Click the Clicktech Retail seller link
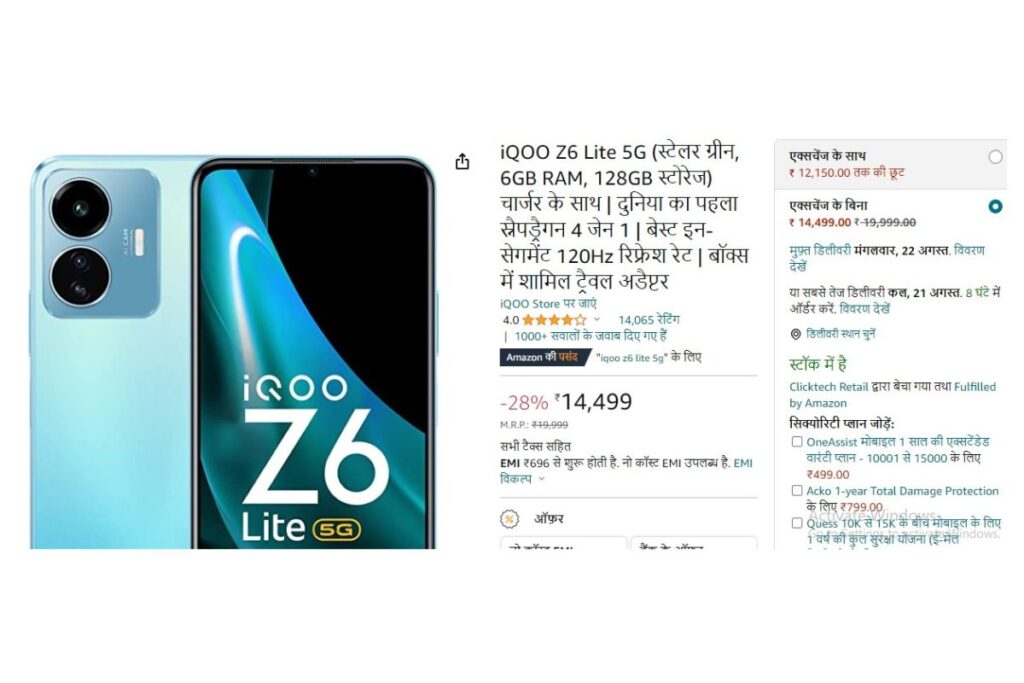 coord(829,387)
